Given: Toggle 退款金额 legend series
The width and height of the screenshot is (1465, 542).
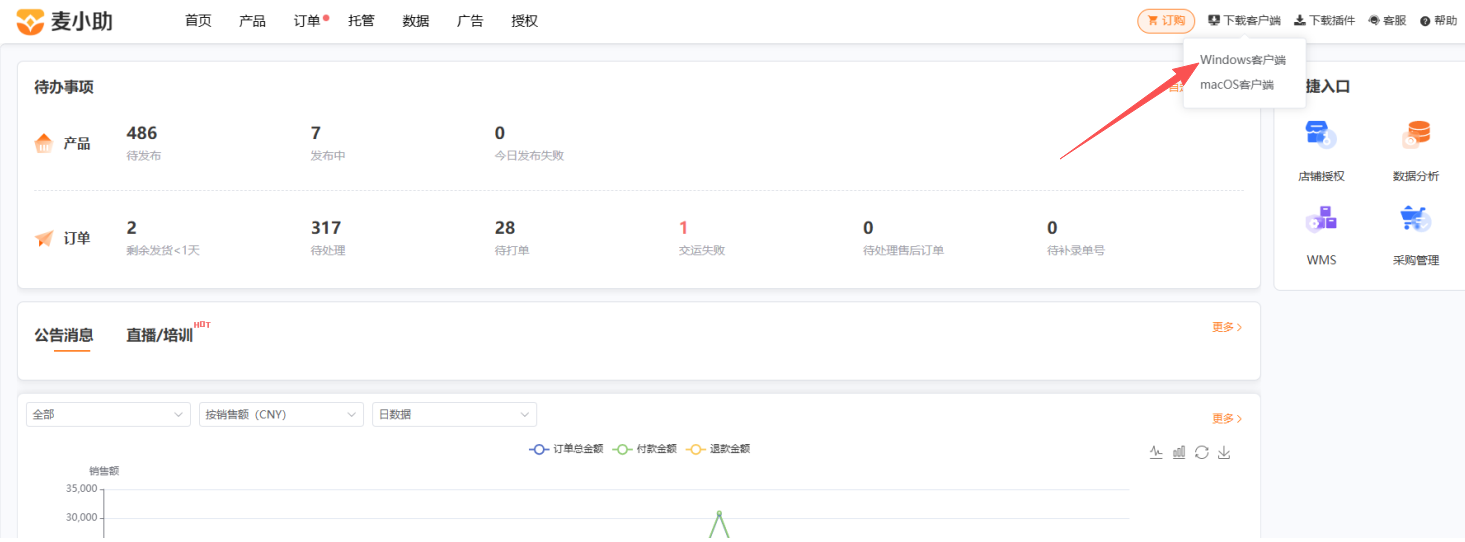Looking at the screenshot, I should click(x=718, y=449).
